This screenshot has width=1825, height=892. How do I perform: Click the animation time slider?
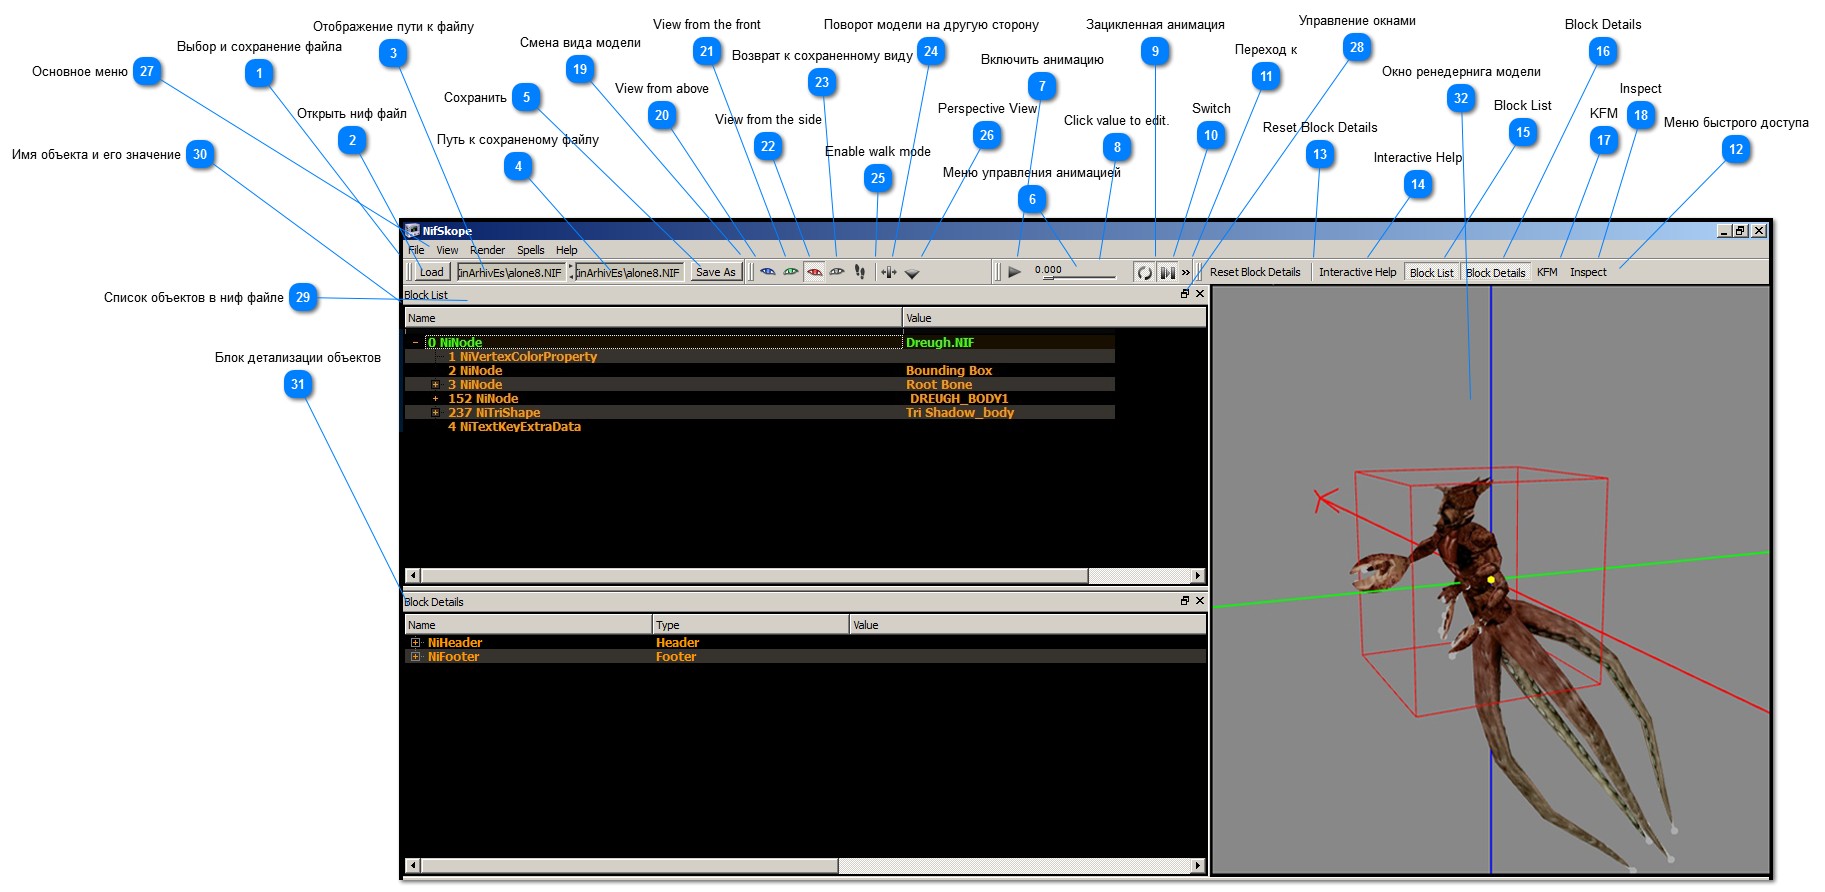[x=1078, y=276]
